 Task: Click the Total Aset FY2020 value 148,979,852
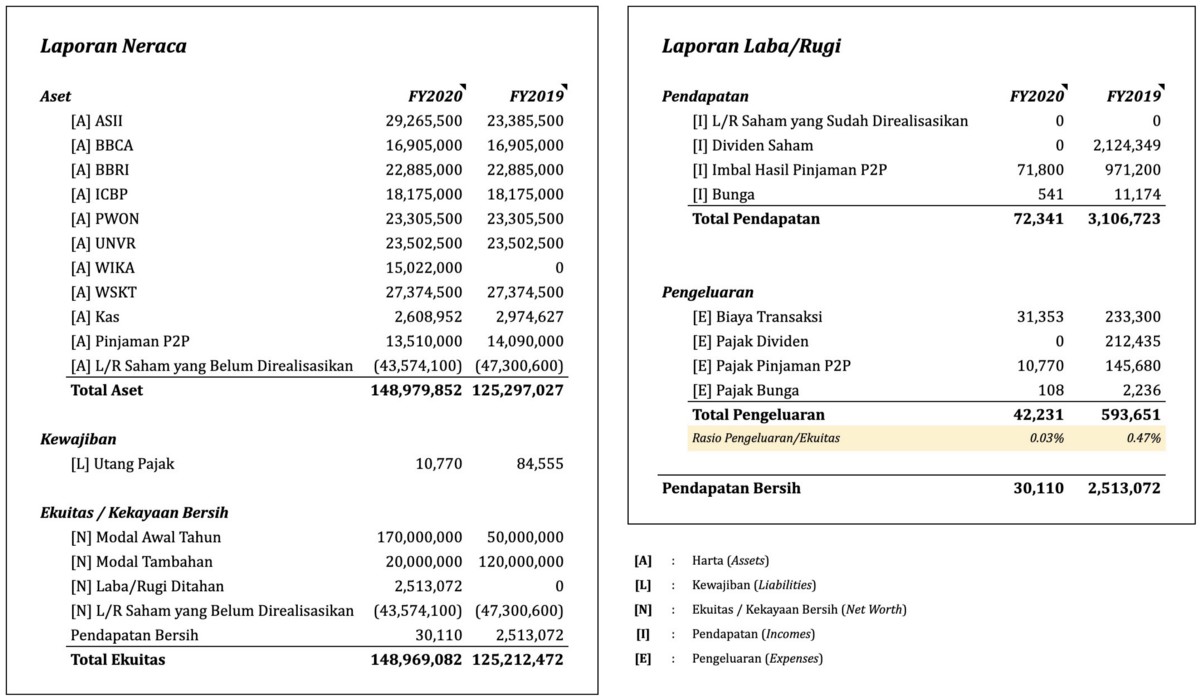click(416, 390)
